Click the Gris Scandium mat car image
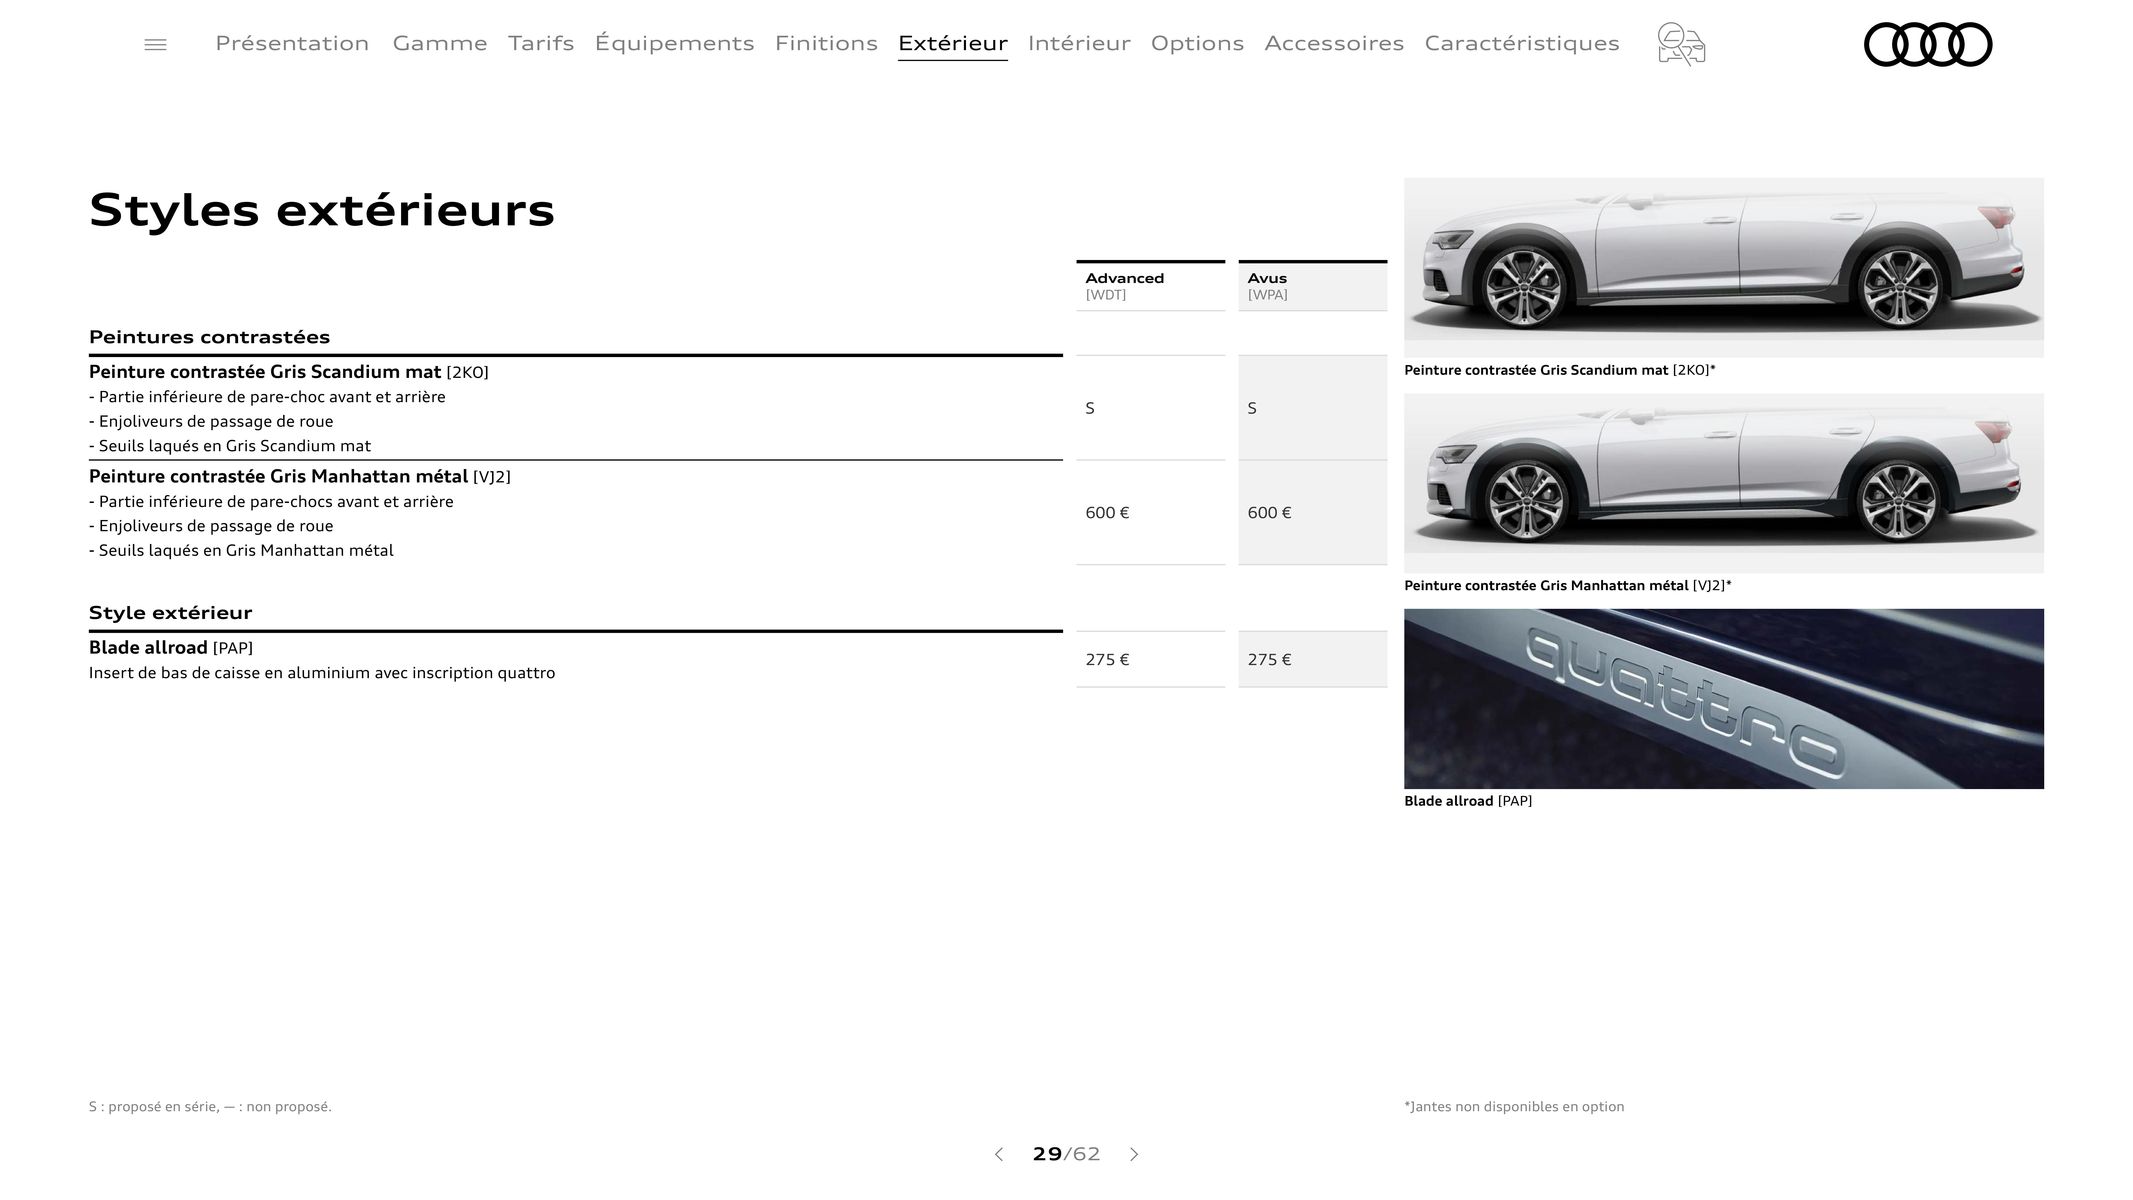Image resolution: width=2133 pixels, height=1200 pixels. [1724, 267]
